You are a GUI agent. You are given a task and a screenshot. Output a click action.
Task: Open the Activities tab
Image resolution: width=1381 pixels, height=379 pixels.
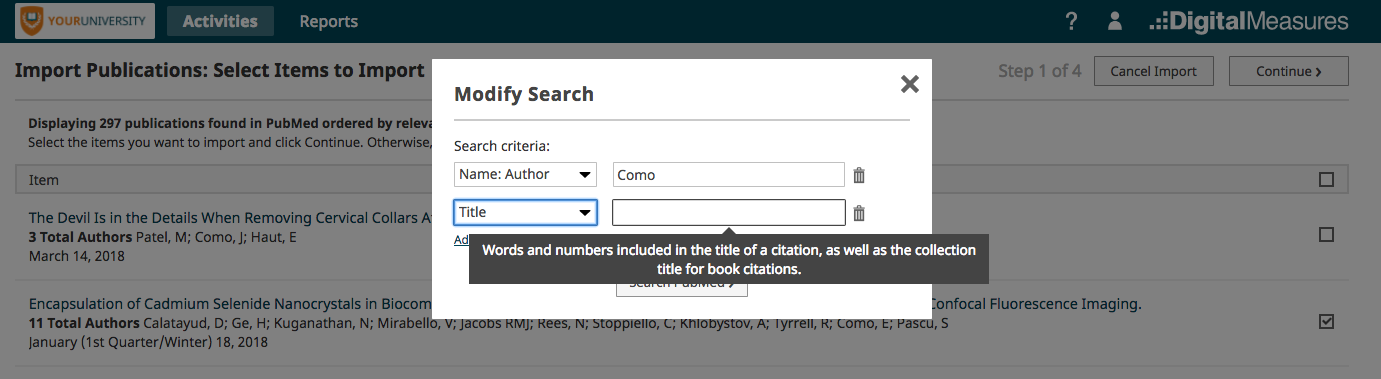(x=220, y=21)
